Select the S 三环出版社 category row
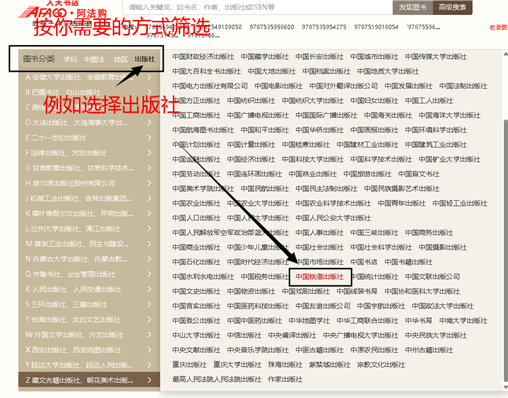The height and width of the screenshot is (398, 508). pyautogui.click(x=89, y=304)
